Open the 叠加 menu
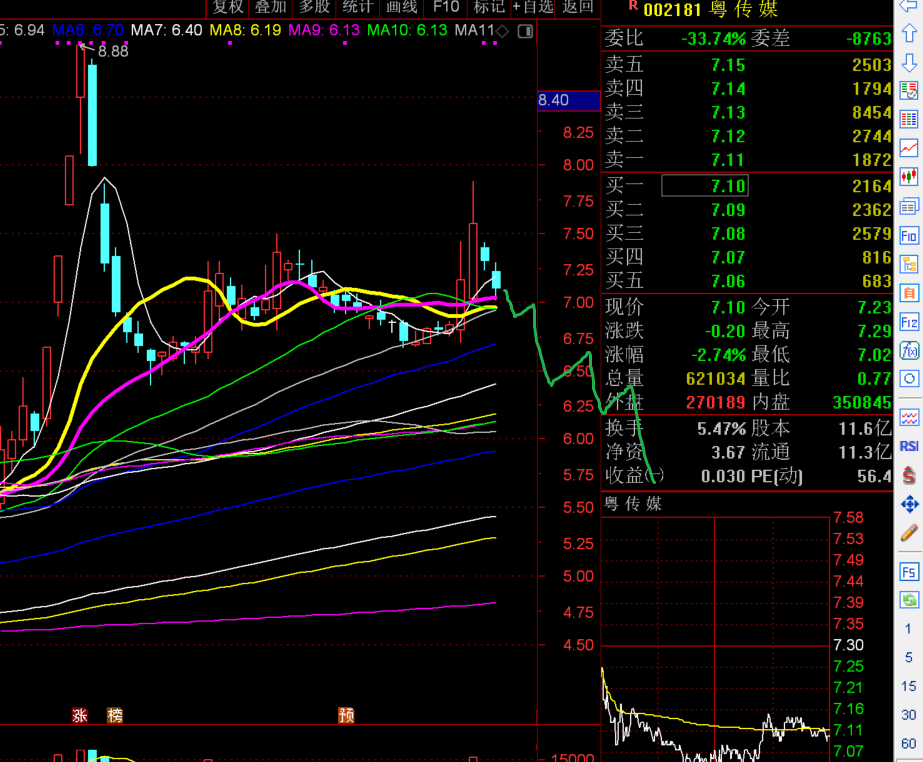 270,7
